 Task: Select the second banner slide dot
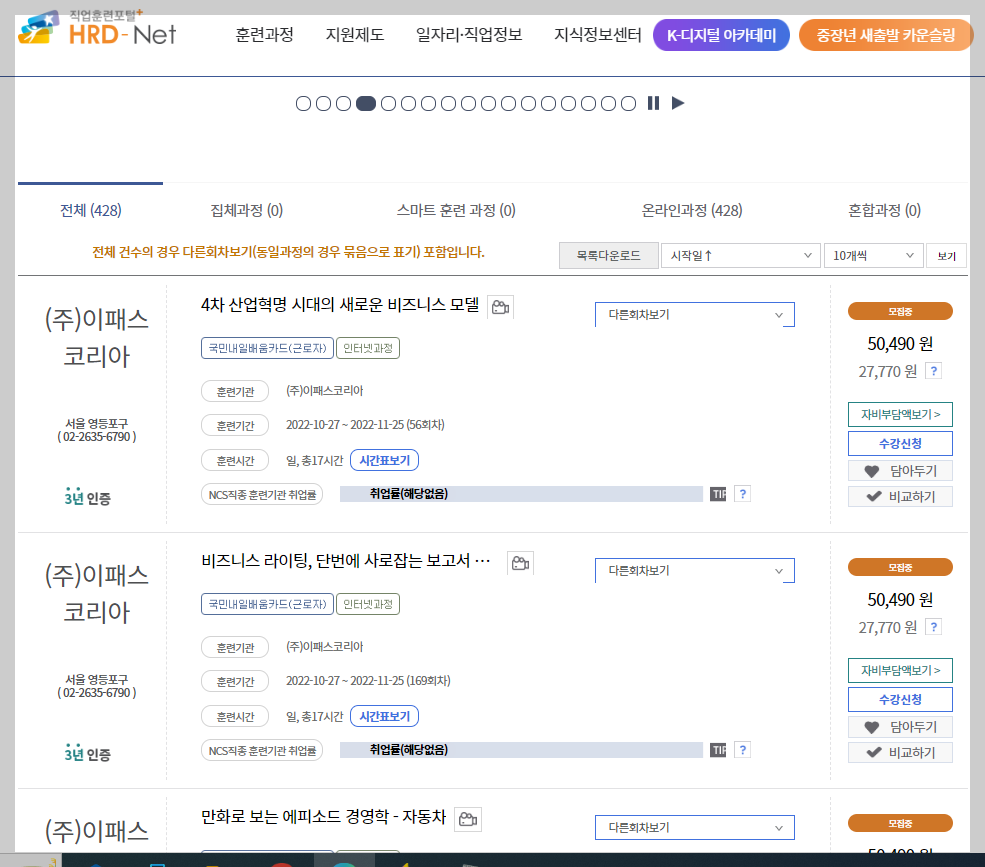pos(324,104)
